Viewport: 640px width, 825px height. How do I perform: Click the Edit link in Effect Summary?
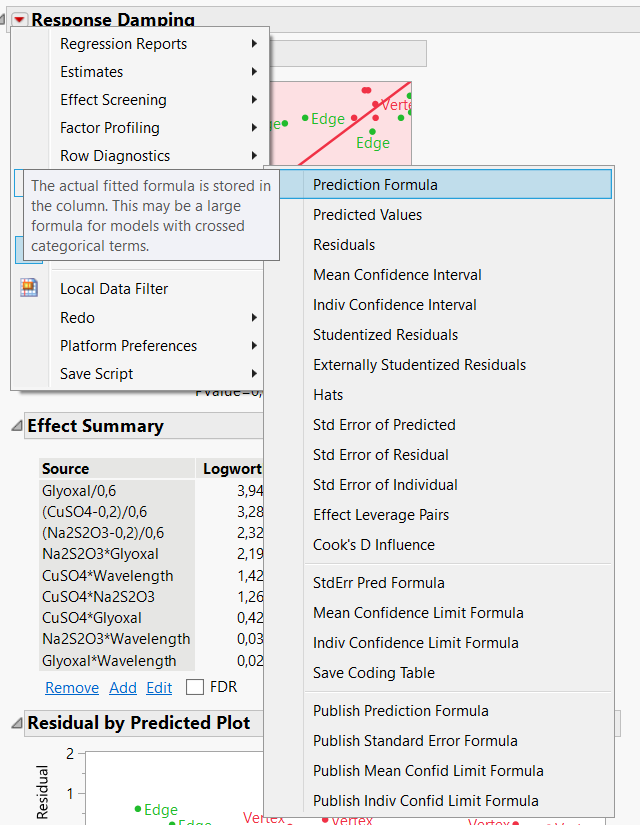(x=159, y=688)
